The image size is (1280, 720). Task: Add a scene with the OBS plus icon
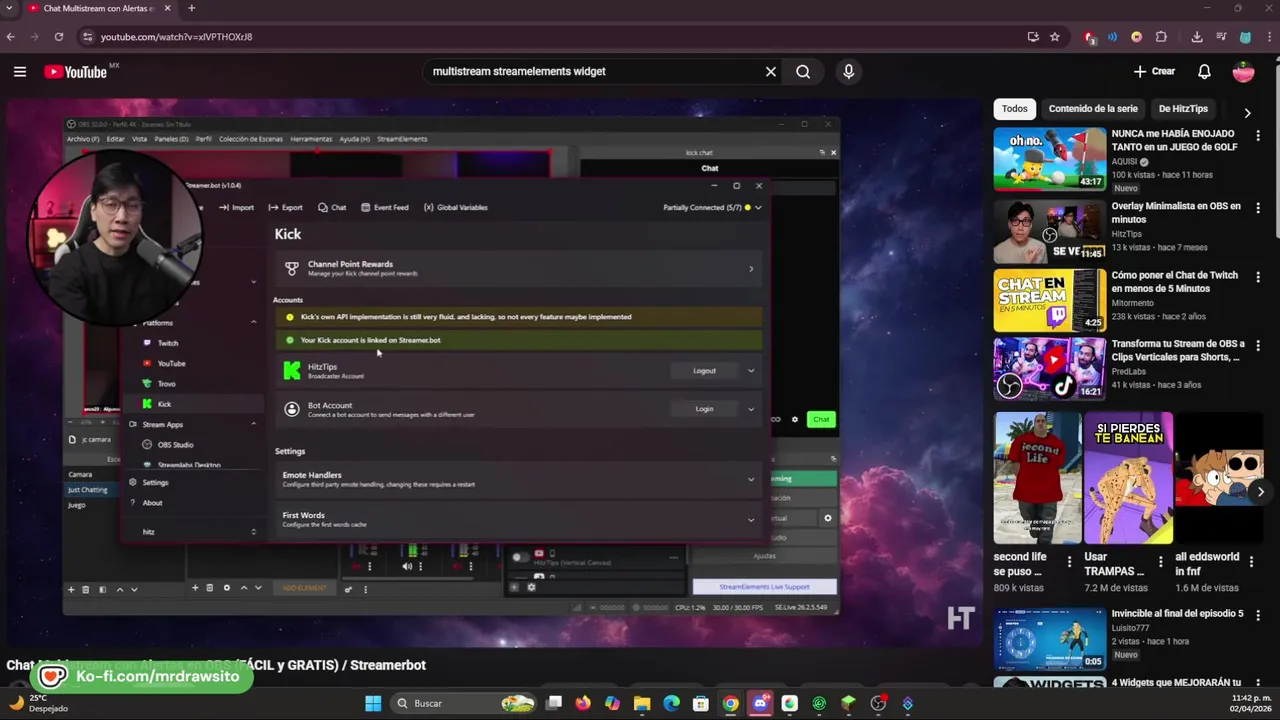[71, 589]
